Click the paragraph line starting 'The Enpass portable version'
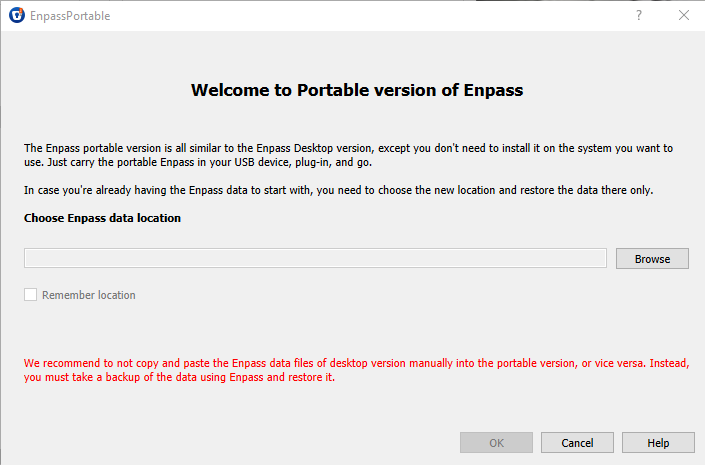Image resolution: width=705 pixels, height=465 pixels. click(357, 147)
